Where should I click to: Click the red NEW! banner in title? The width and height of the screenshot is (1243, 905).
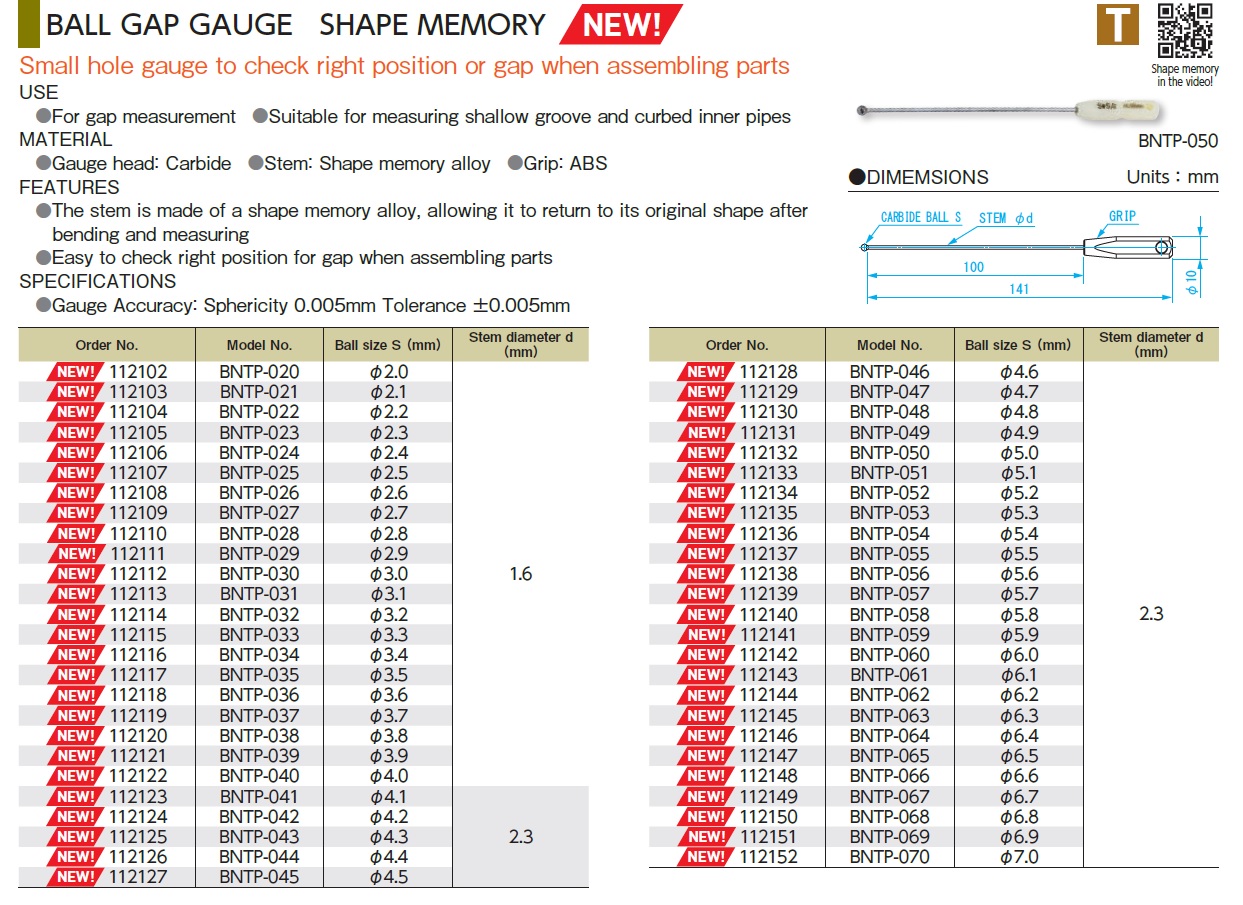621,24
